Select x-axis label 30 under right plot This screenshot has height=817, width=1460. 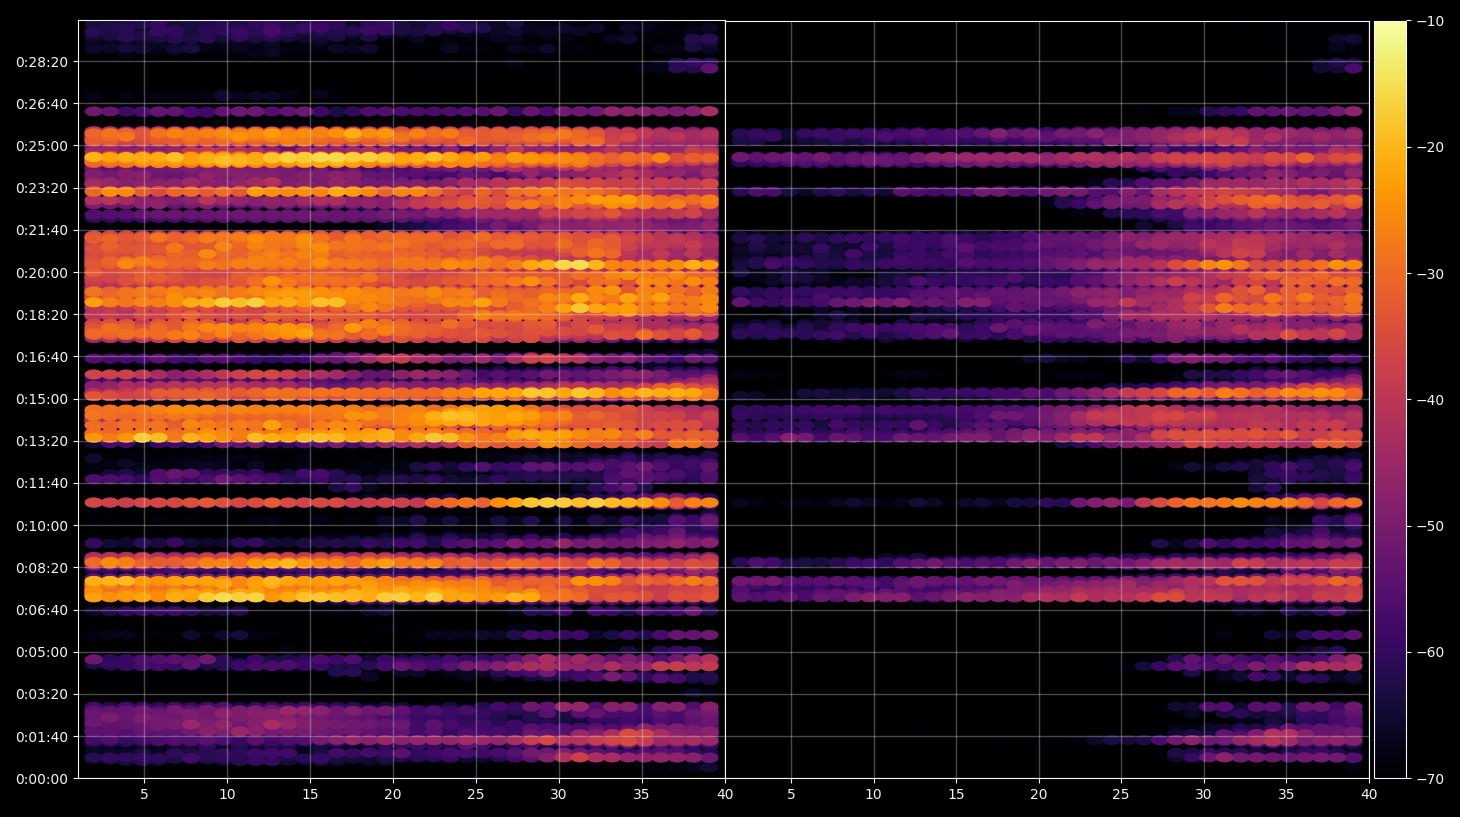pos(1204,795)
